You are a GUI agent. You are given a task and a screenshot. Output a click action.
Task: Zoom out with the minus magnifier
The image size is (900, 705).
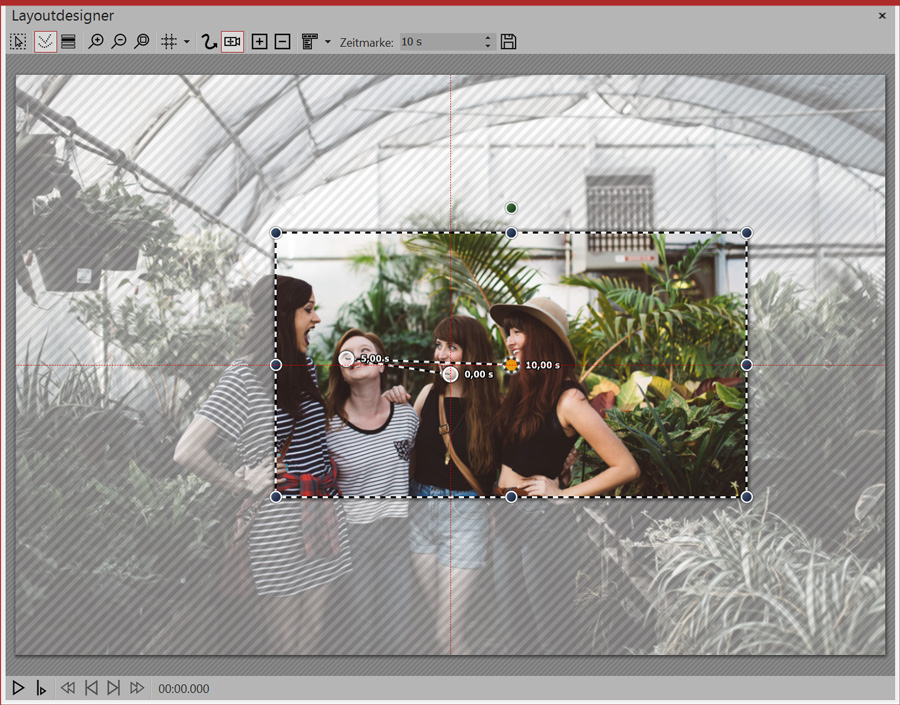[119, 42]
